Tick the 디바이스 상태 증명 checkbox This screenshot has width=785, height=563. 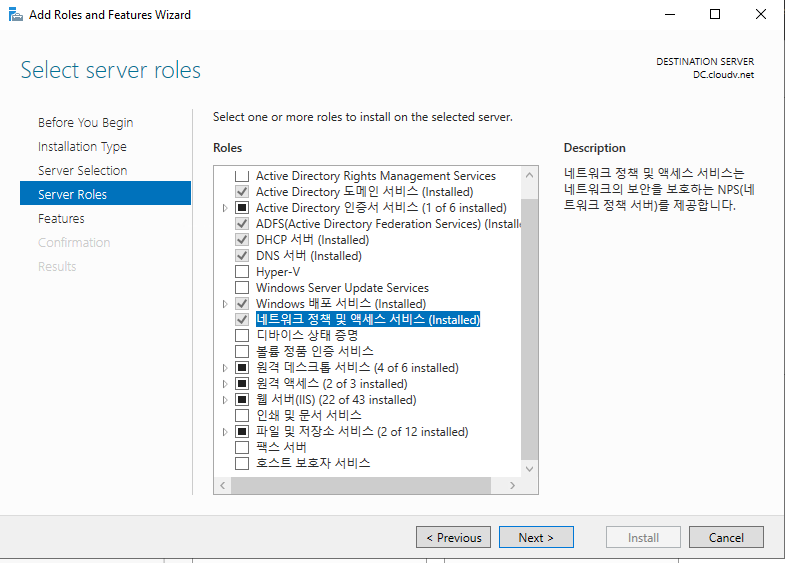242,335
